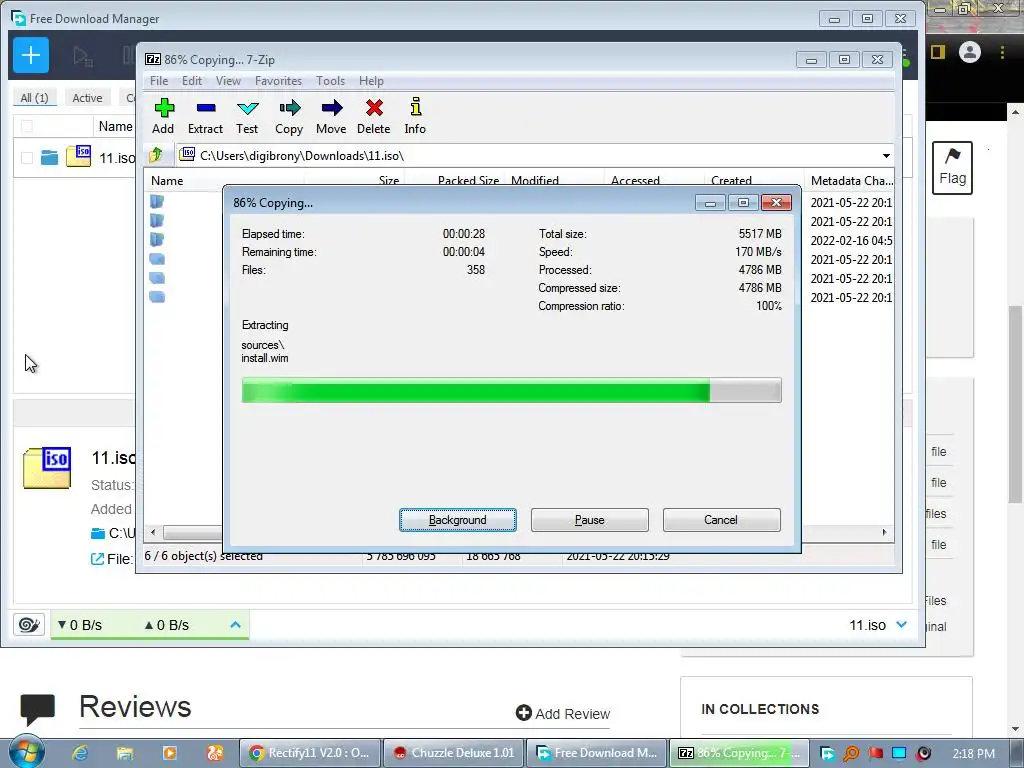Tick the checkbox for 11.iso download row

27,157
